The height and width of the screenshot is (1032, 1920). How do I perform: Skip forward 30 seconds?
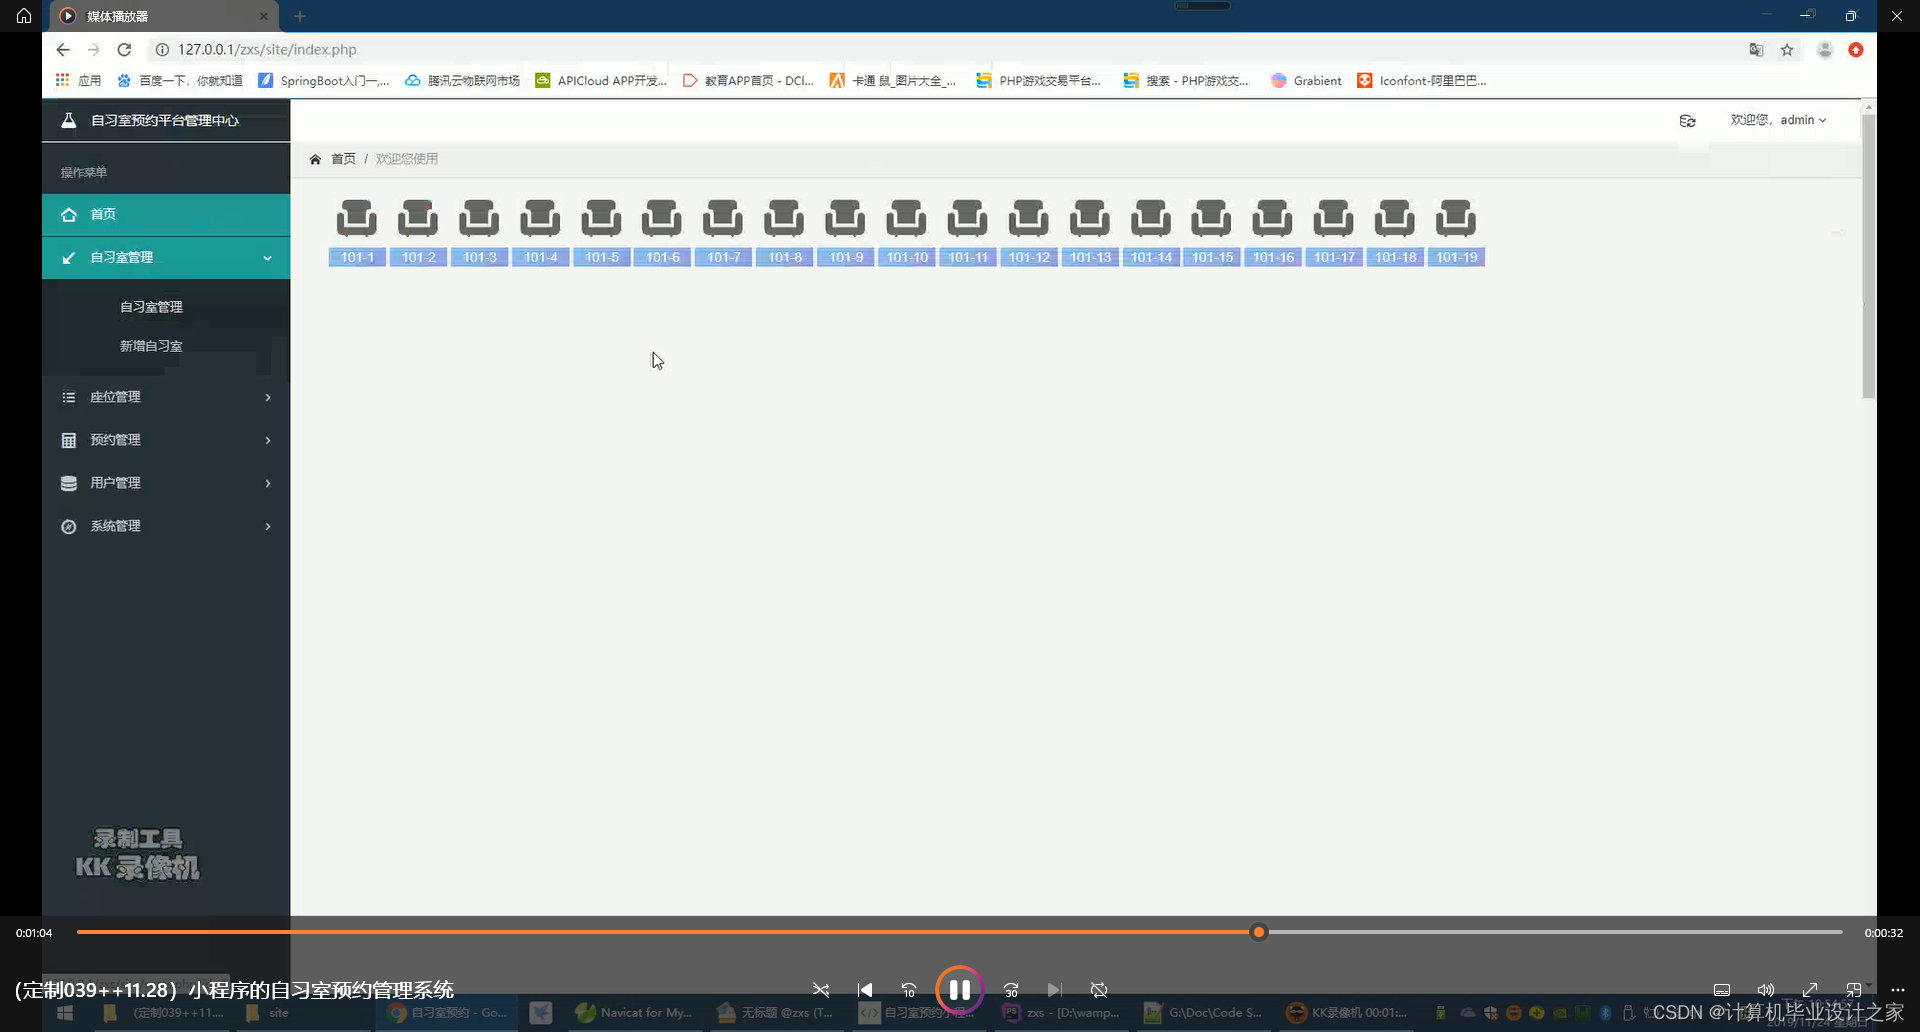(1011, 990)
